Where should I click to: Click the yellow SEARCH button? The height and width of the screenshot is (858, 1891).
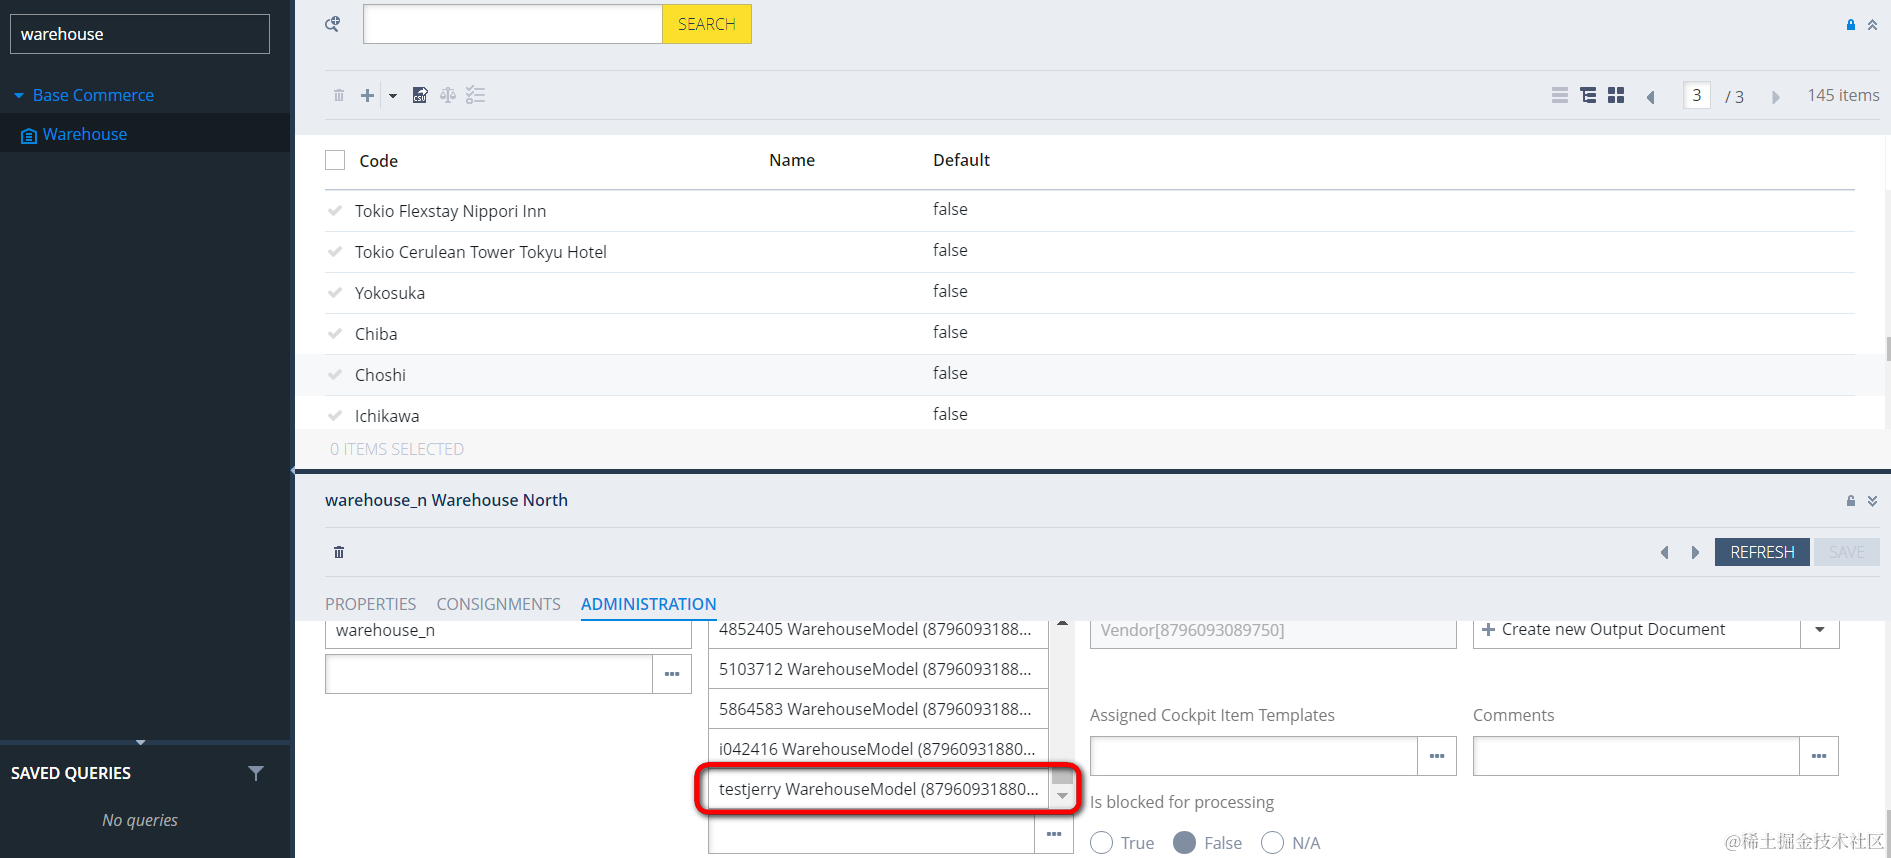[x=706, y=24]
